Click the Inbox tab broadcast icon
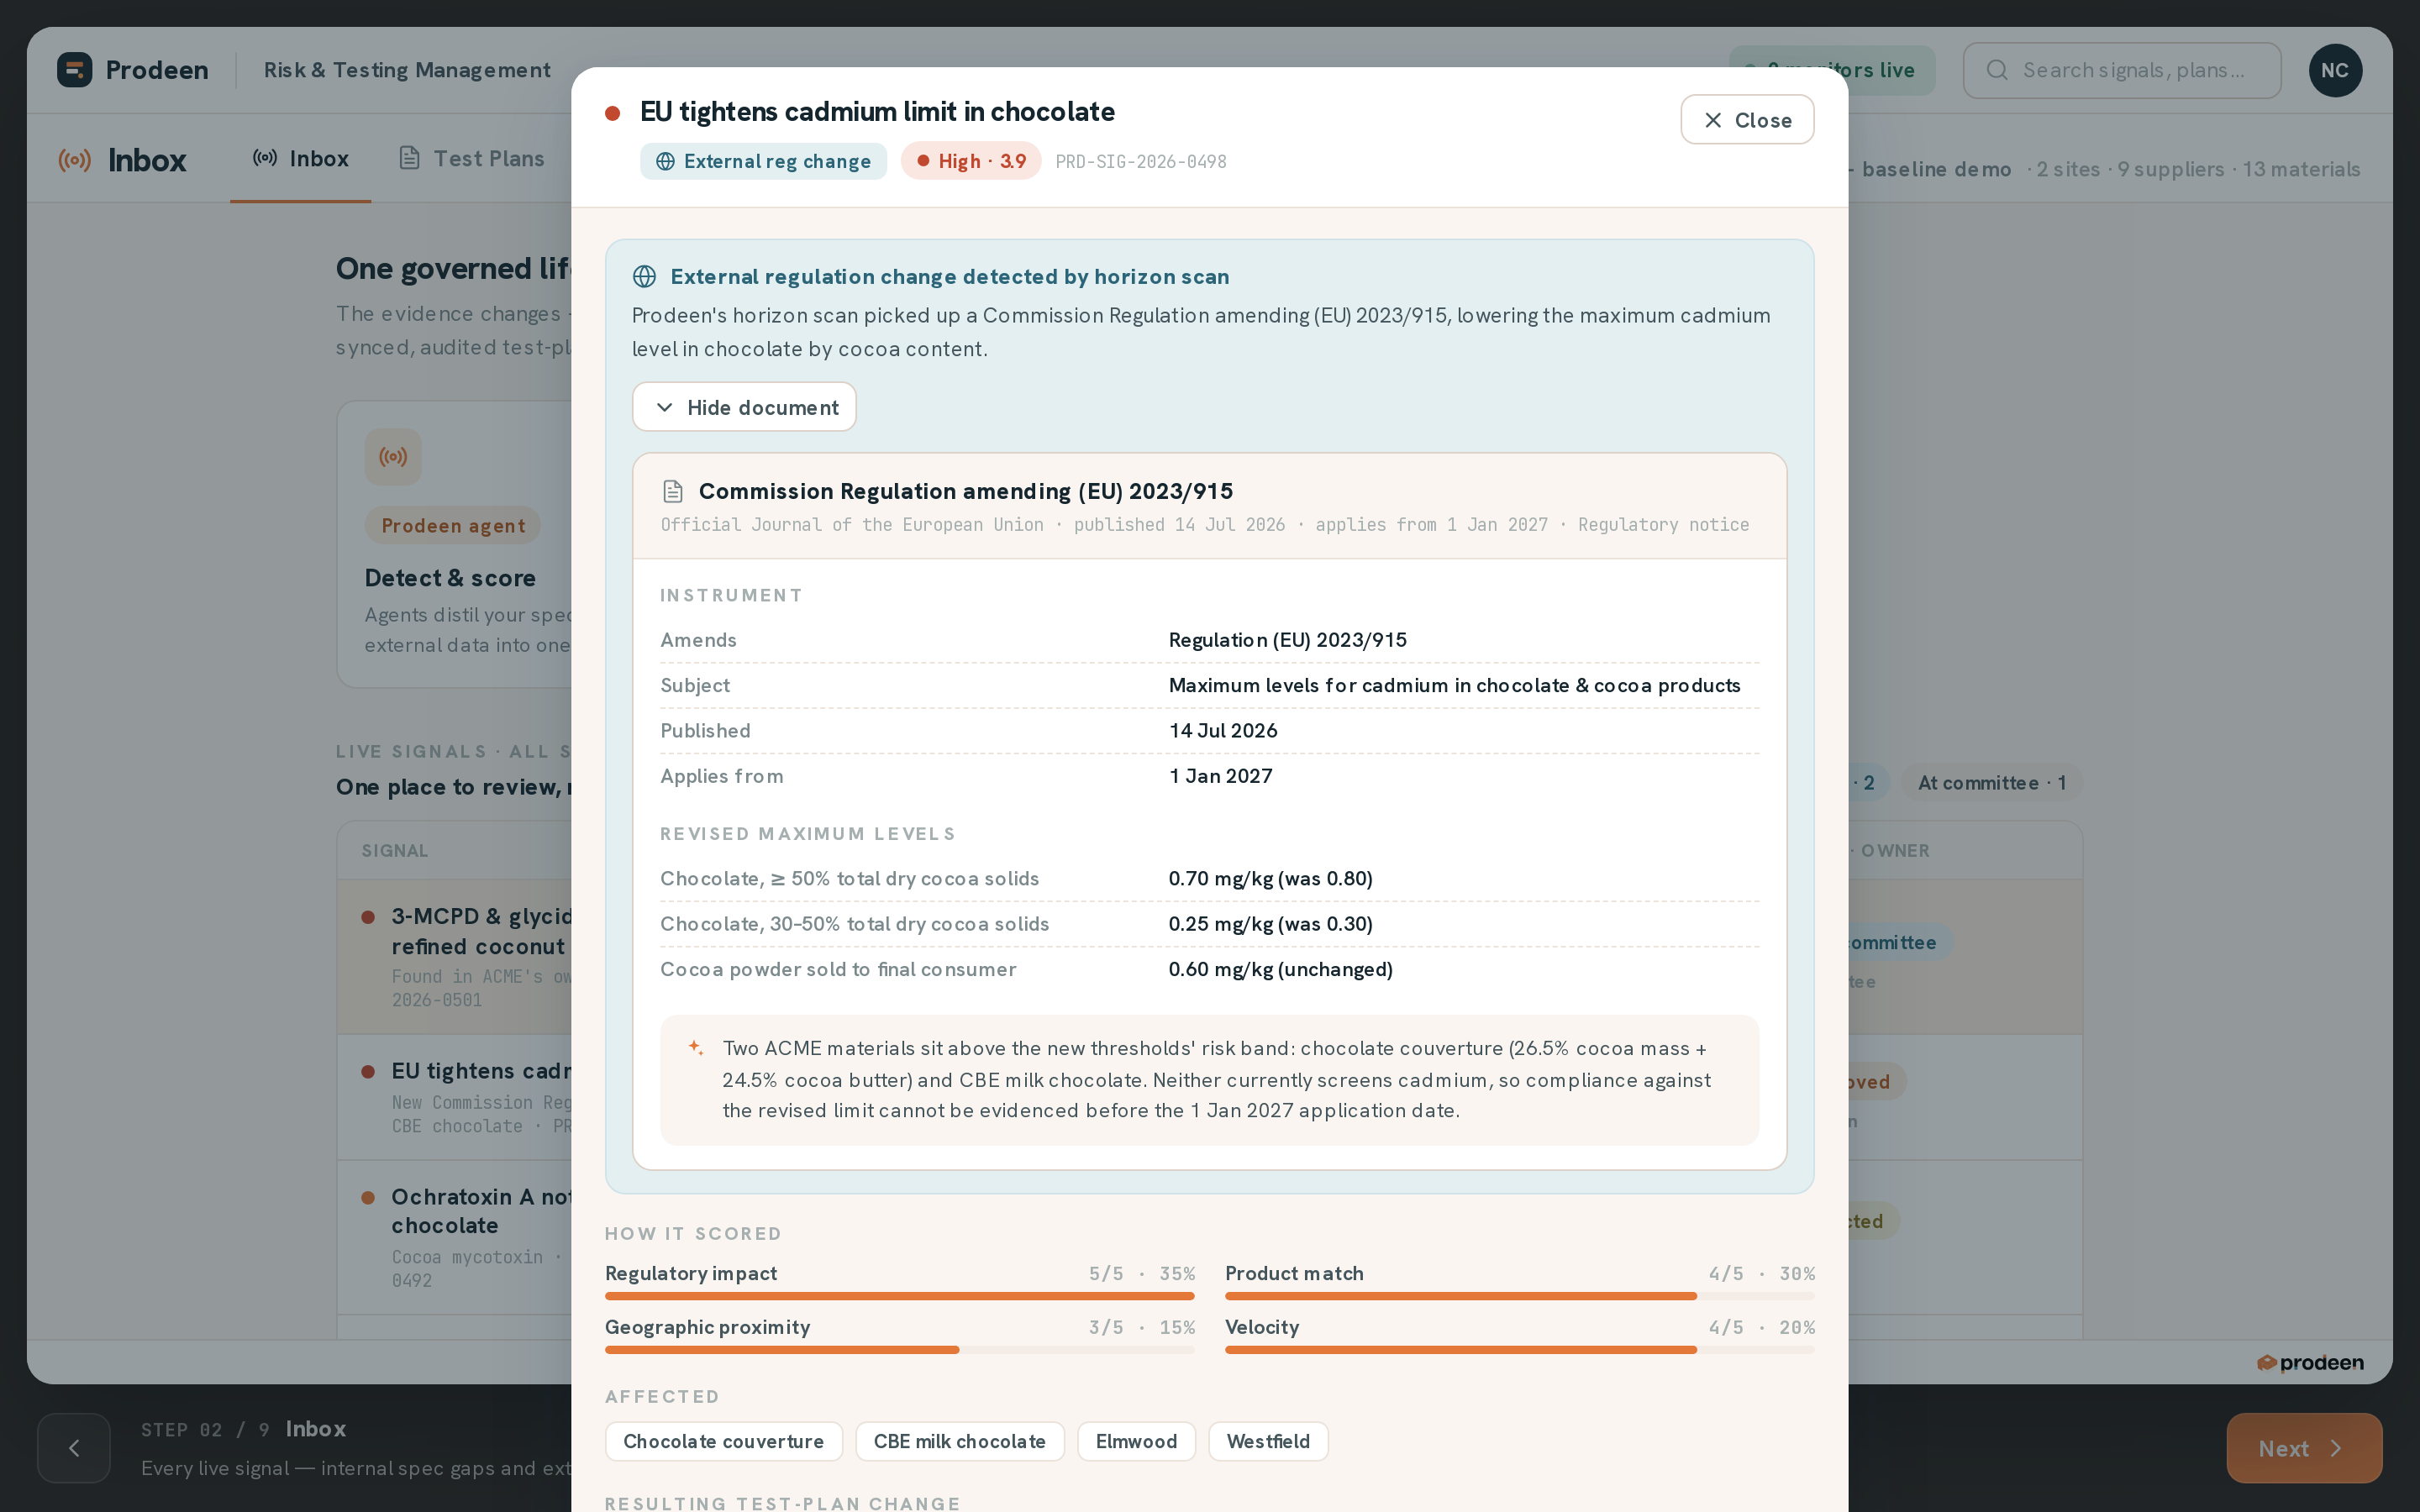The width and height of the screenshot is (2420, 1512). coord(265,158)
